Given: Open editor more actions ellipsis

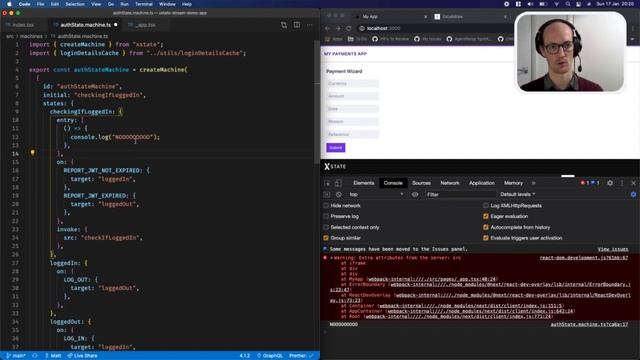Looking at the screenshot, I should point(309,25).
